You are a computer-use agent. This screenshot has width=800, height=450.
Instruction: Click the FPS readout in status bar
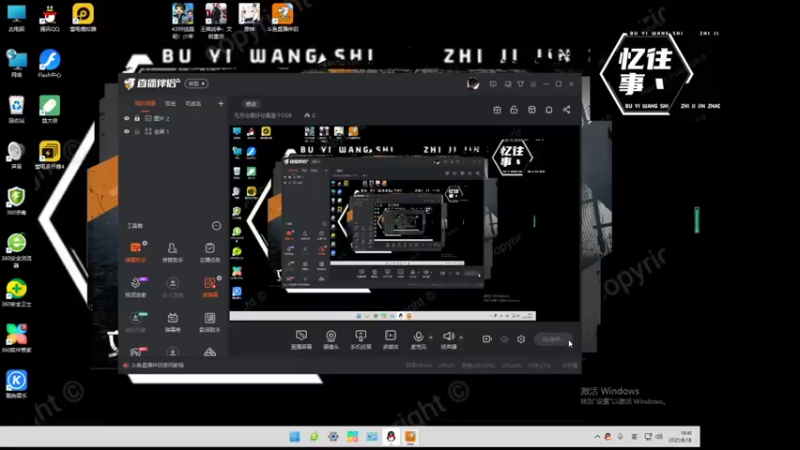[446, 365]
